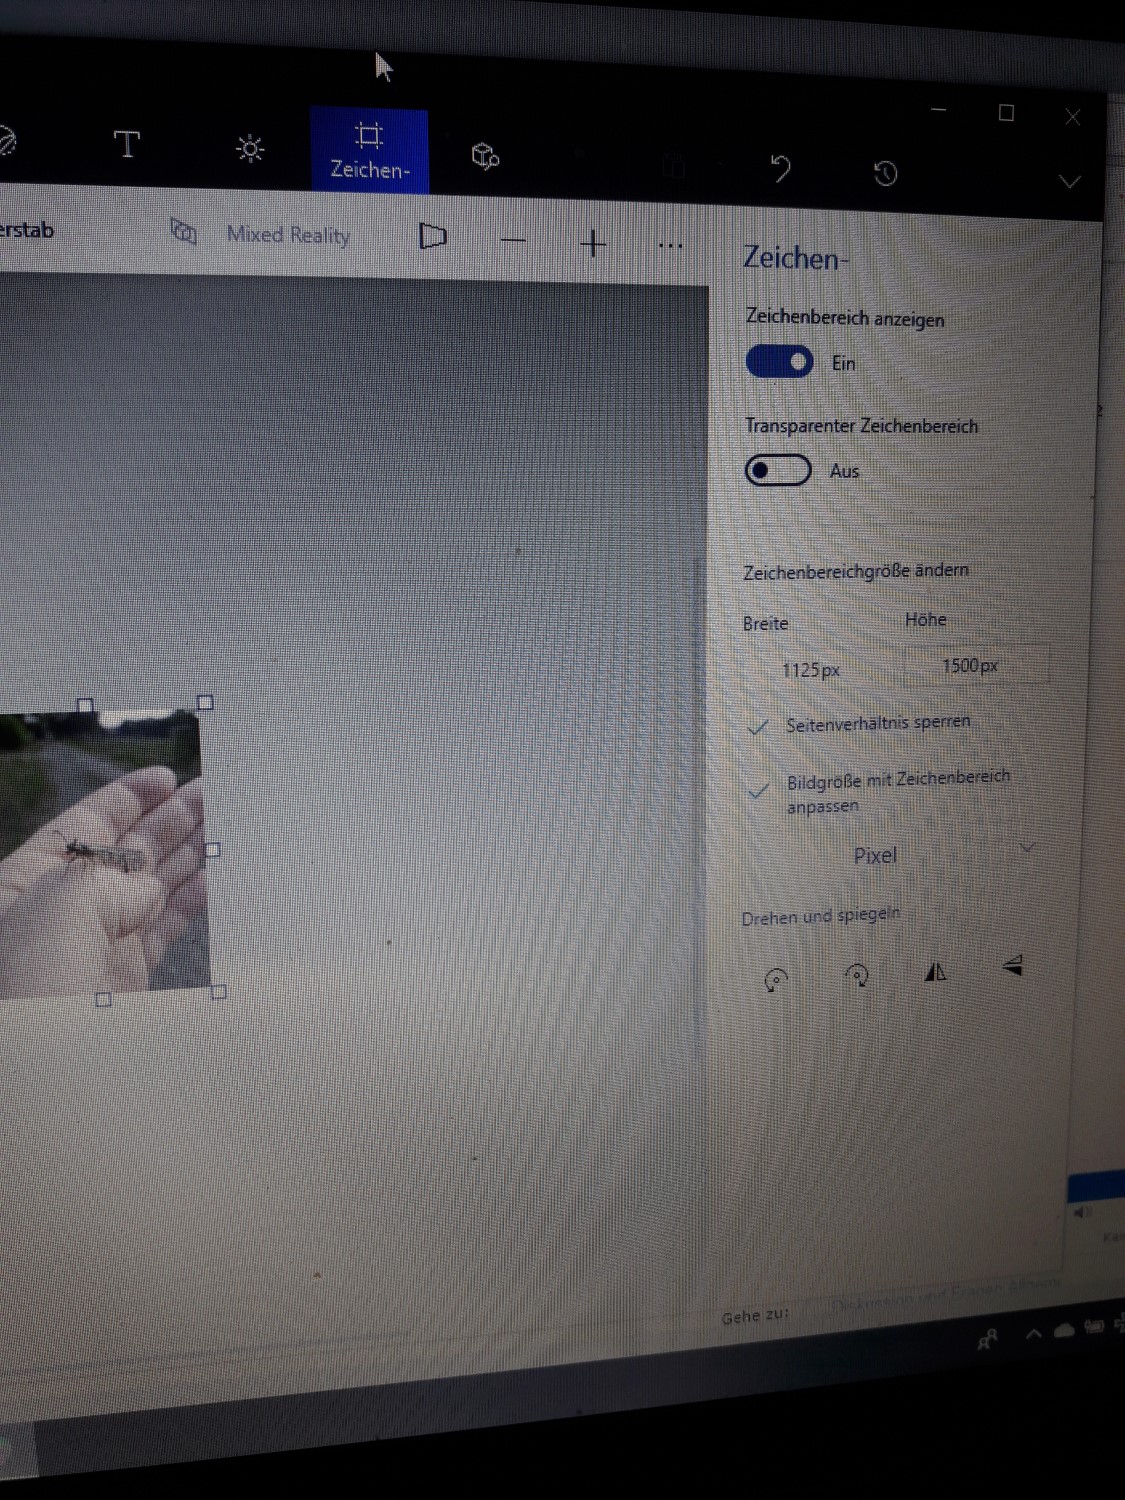The width and height of the screenshot is (1125, 1500).
Task: Select the Zeichen- canvas tab
Action: click(x=369, y=151)
